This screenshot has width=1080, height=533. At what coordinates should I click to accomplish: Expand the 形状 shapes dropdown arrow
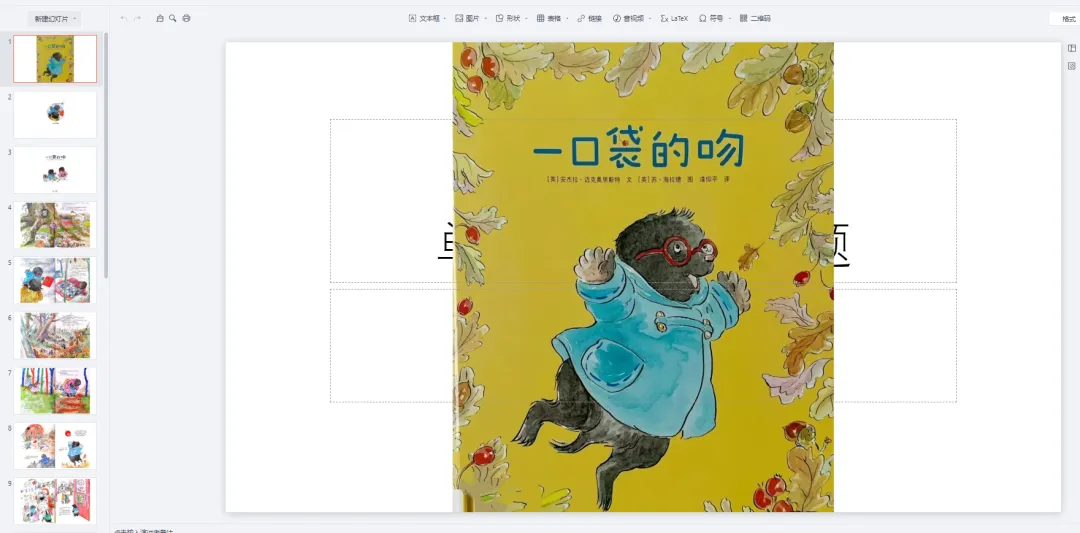click(x=526, y=19)
